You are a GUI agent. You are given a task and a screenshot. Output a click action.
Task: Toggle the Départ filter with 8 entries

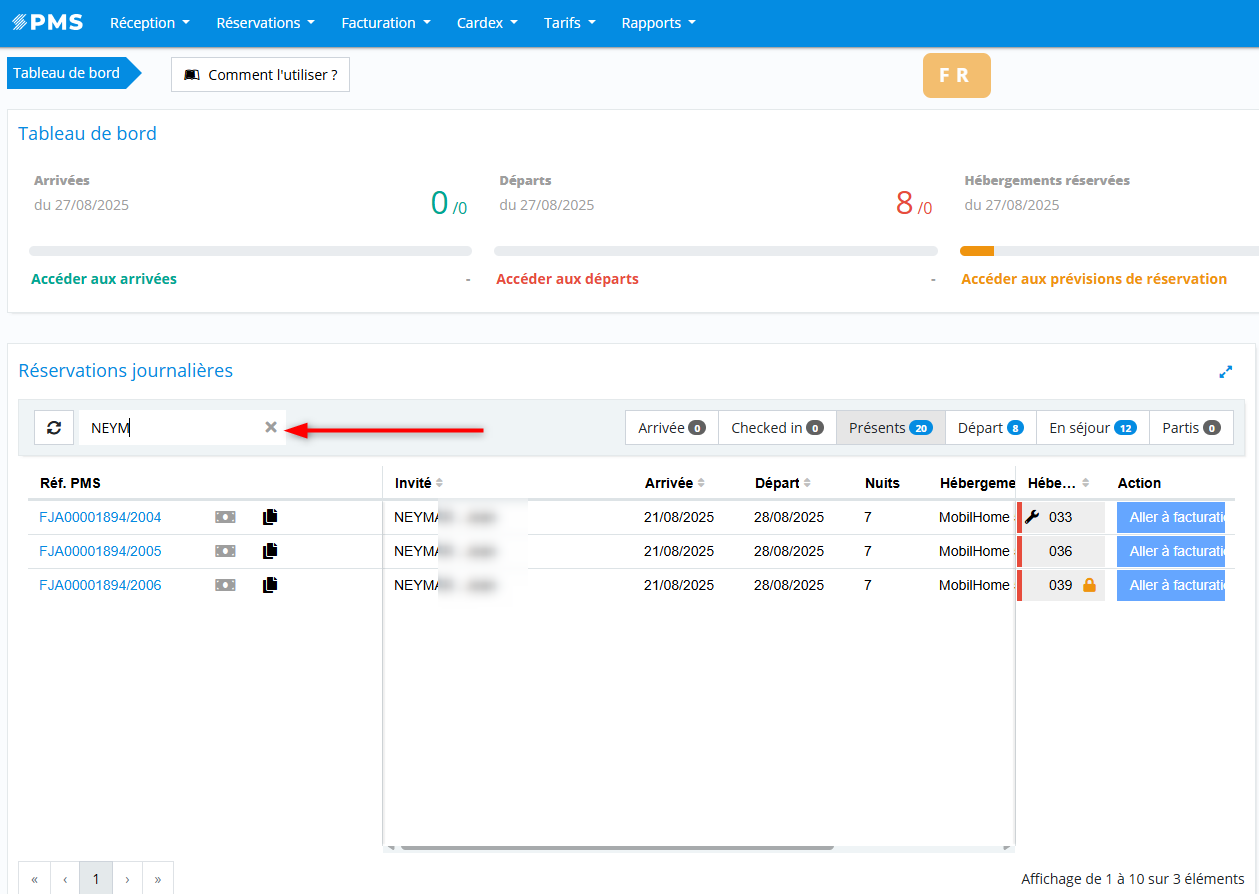990,427
